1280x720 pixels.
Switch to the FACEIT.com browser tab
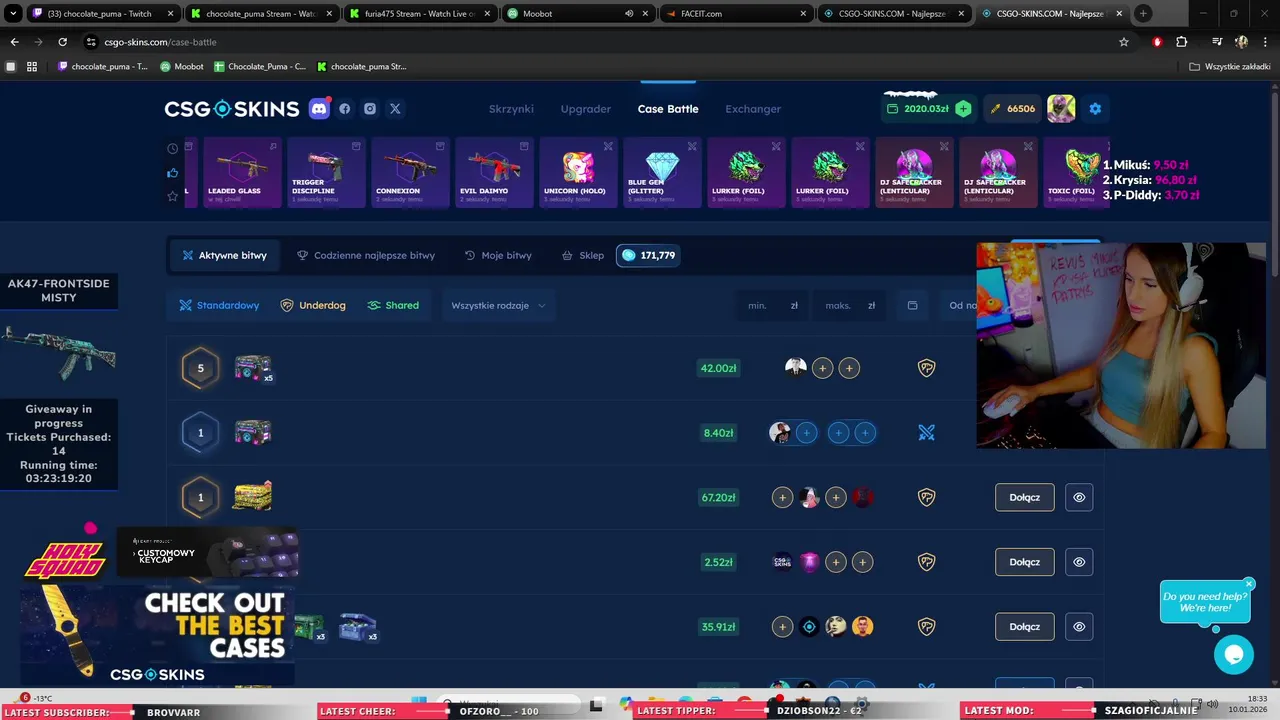click(736, 13)
